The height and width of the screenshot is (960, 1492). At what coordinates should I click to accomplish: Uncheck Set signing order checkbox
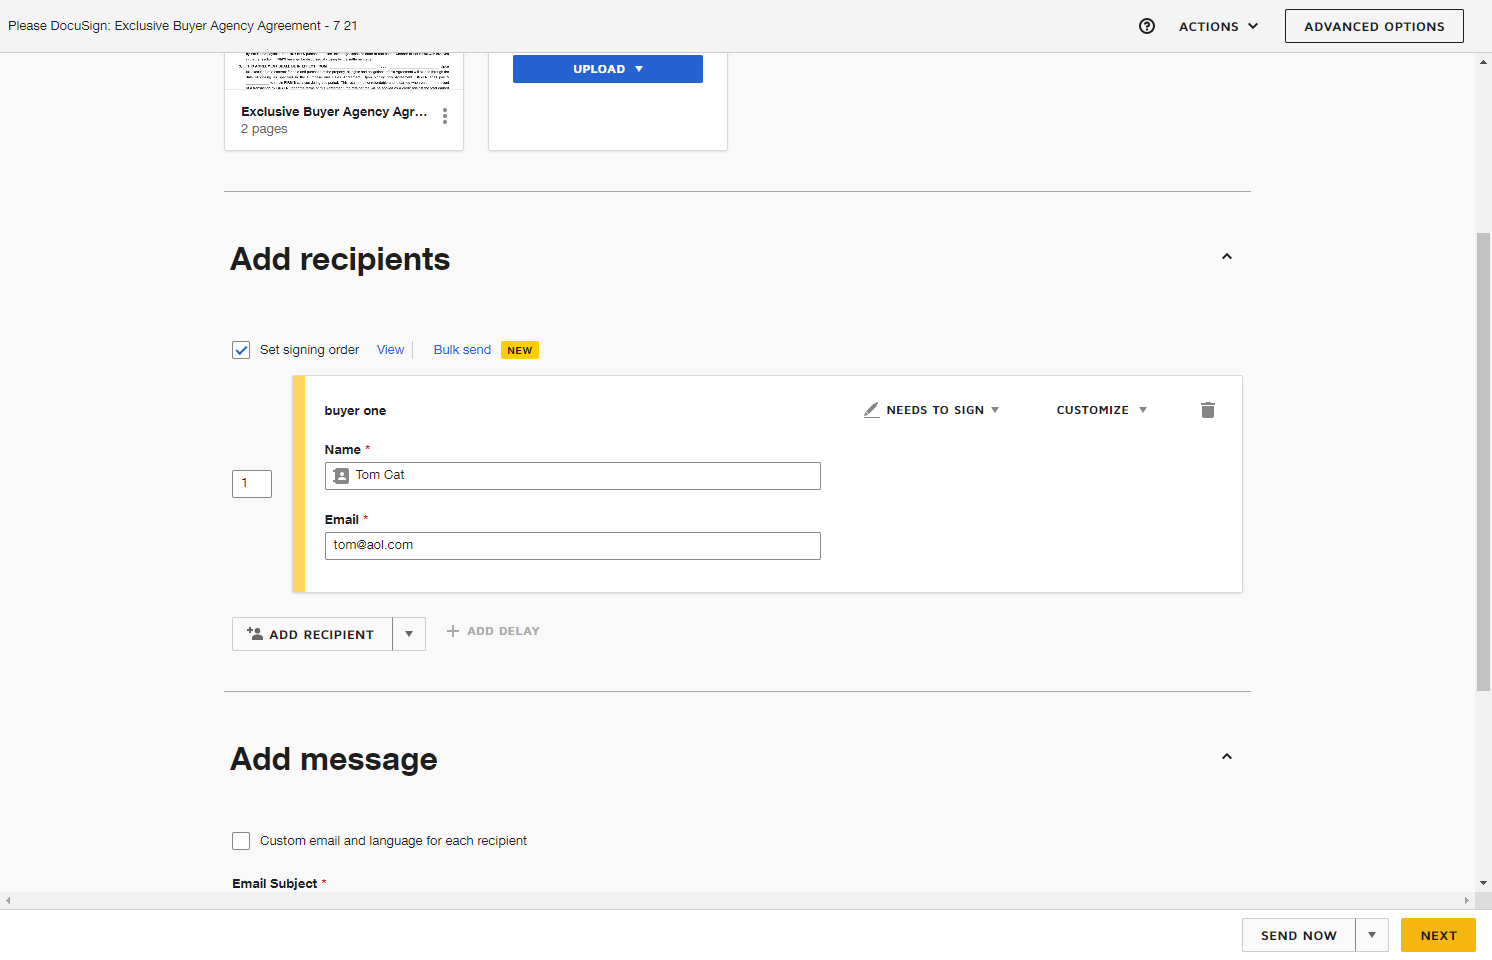coord(241,350)
